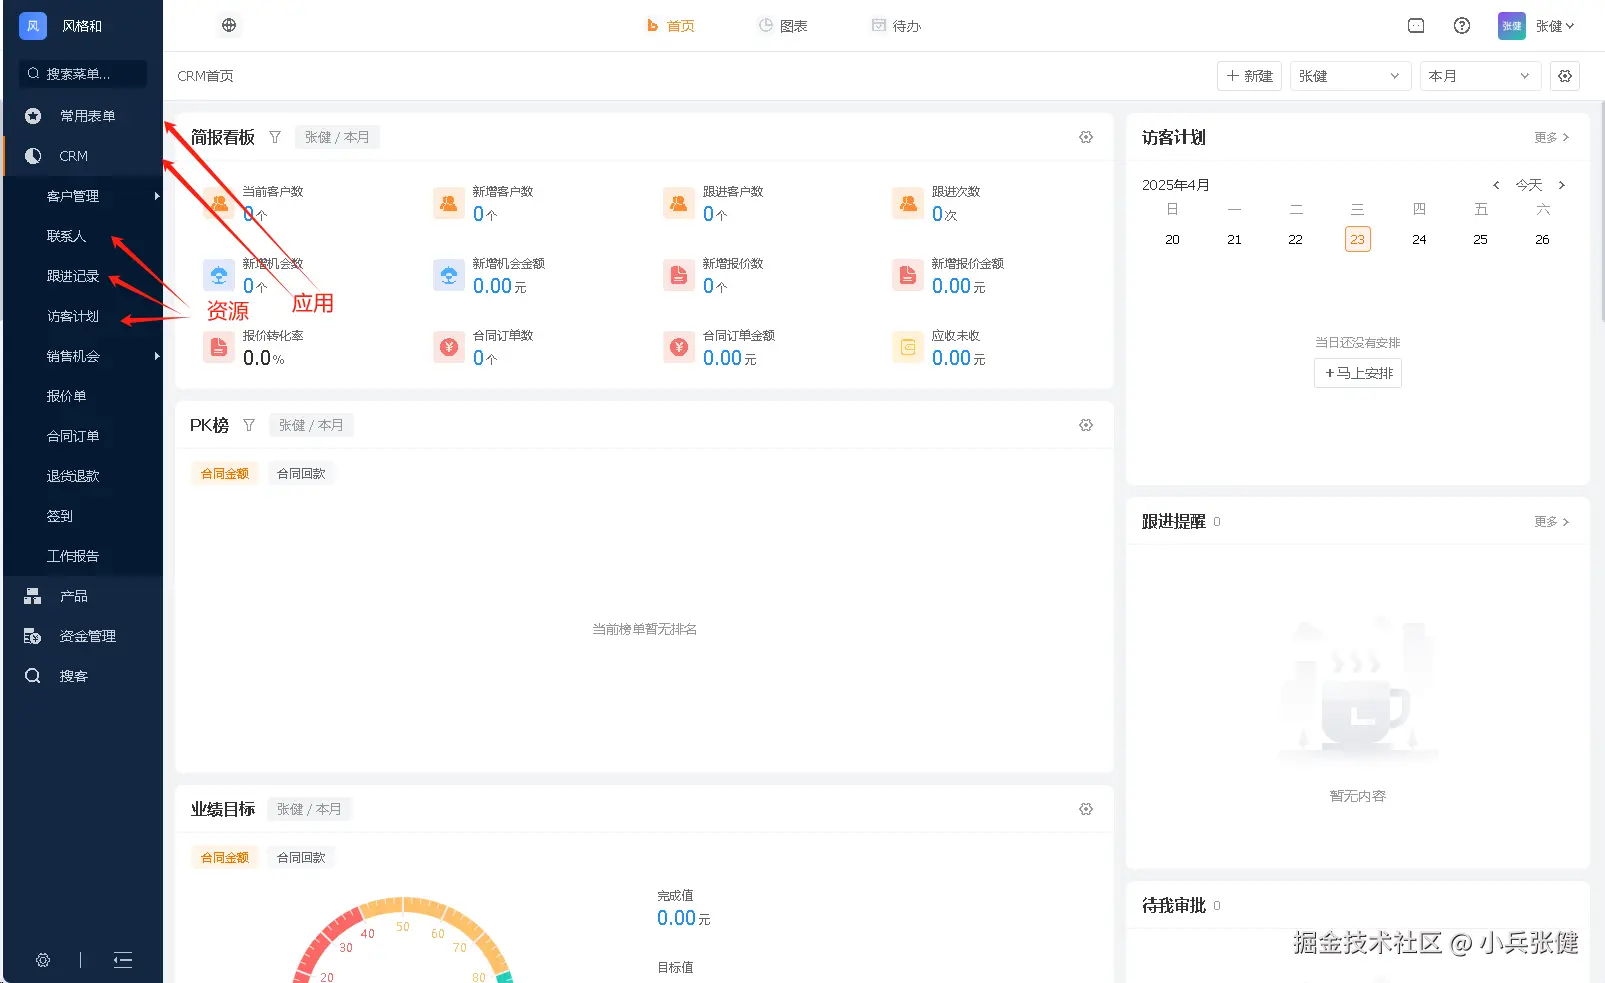Click the 新增机会金额 icon
Image resolution: width=1605 pixels, height=983 pixels.
pos(449,275)
